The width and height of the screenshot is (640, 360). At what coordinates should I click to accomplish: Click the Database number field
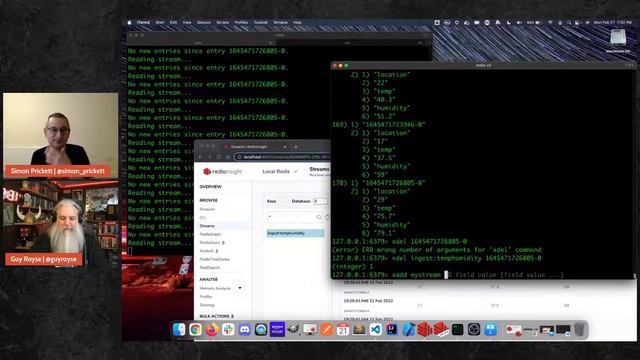[x=320, y=201]
